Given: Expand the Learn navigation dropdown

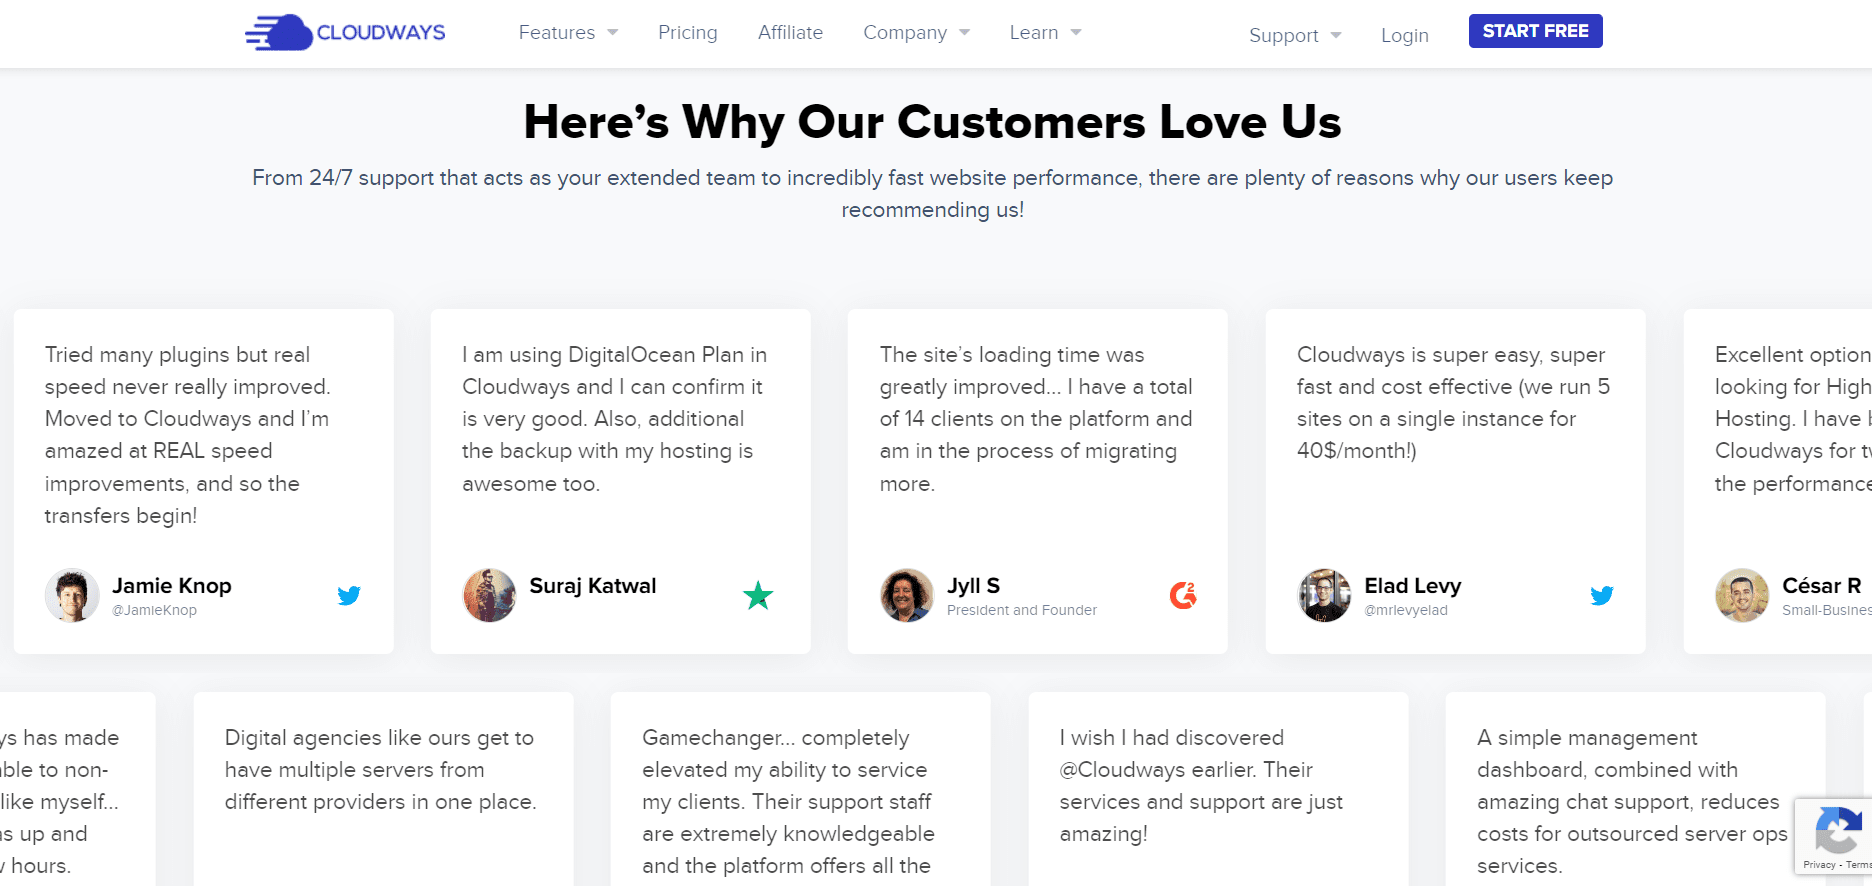Looking at the screenshot, I should (x=1045, y=33).
